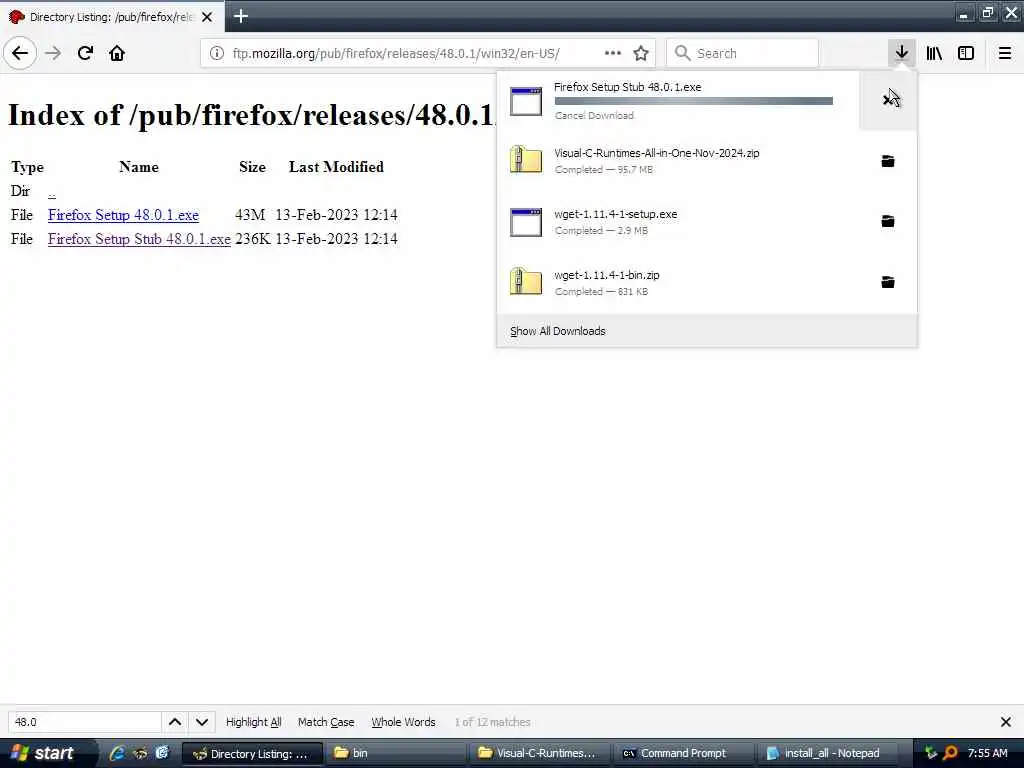The image size is (1024, 768).
Task: Click wget-1.11.4-1-setup.exe download entry name
Action: [x=615, y=214]
